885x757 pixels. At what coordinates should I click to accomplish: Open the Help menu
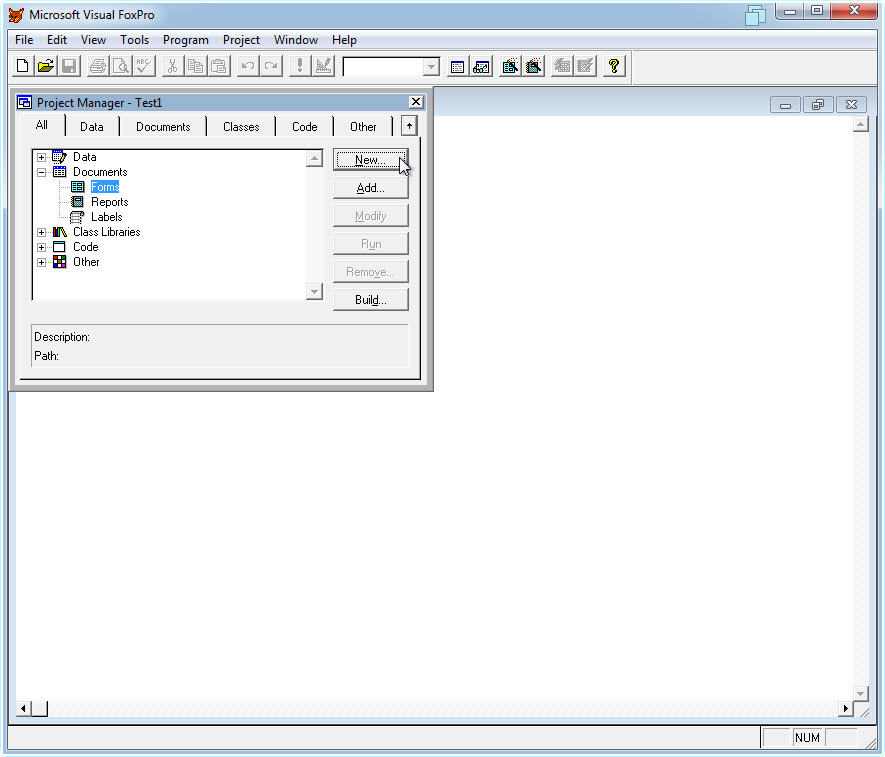pyautogui.click(x=344, y=40)
